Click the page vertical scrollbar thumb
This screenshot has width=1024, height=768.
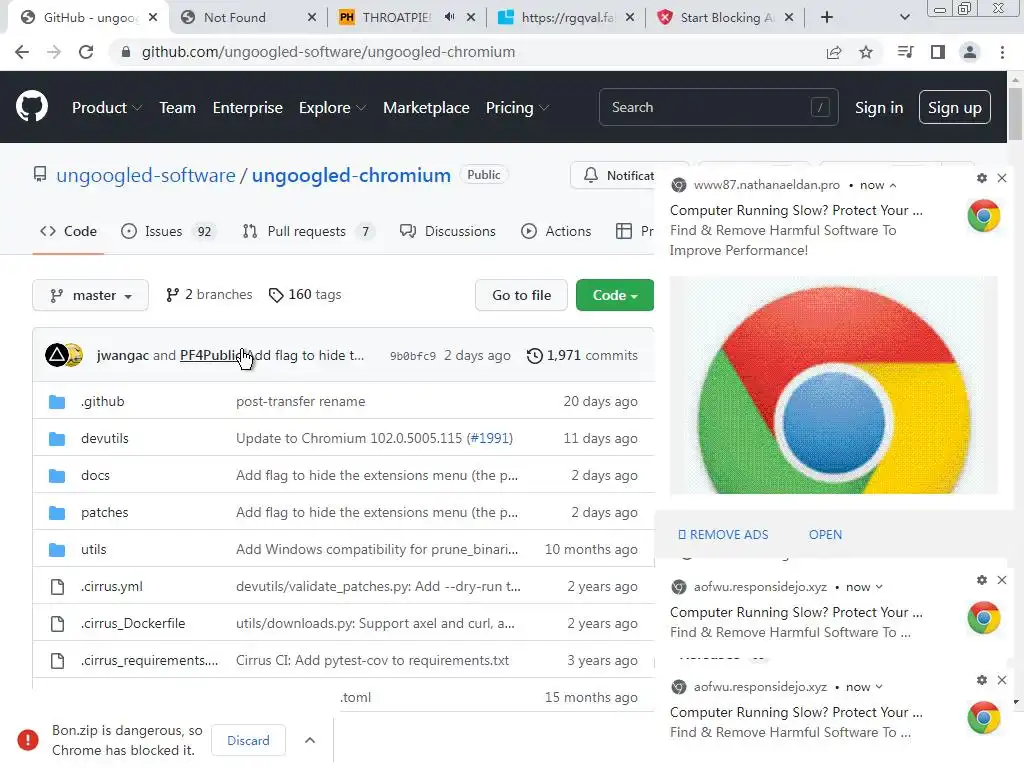[x=1015, y=112]
